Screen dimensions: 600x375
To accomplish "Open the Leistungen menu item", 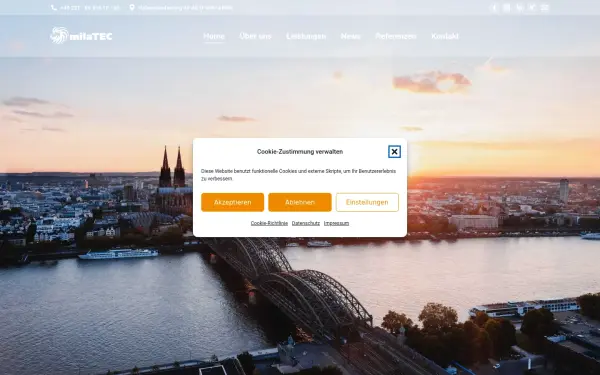I will tap(306, 36).
